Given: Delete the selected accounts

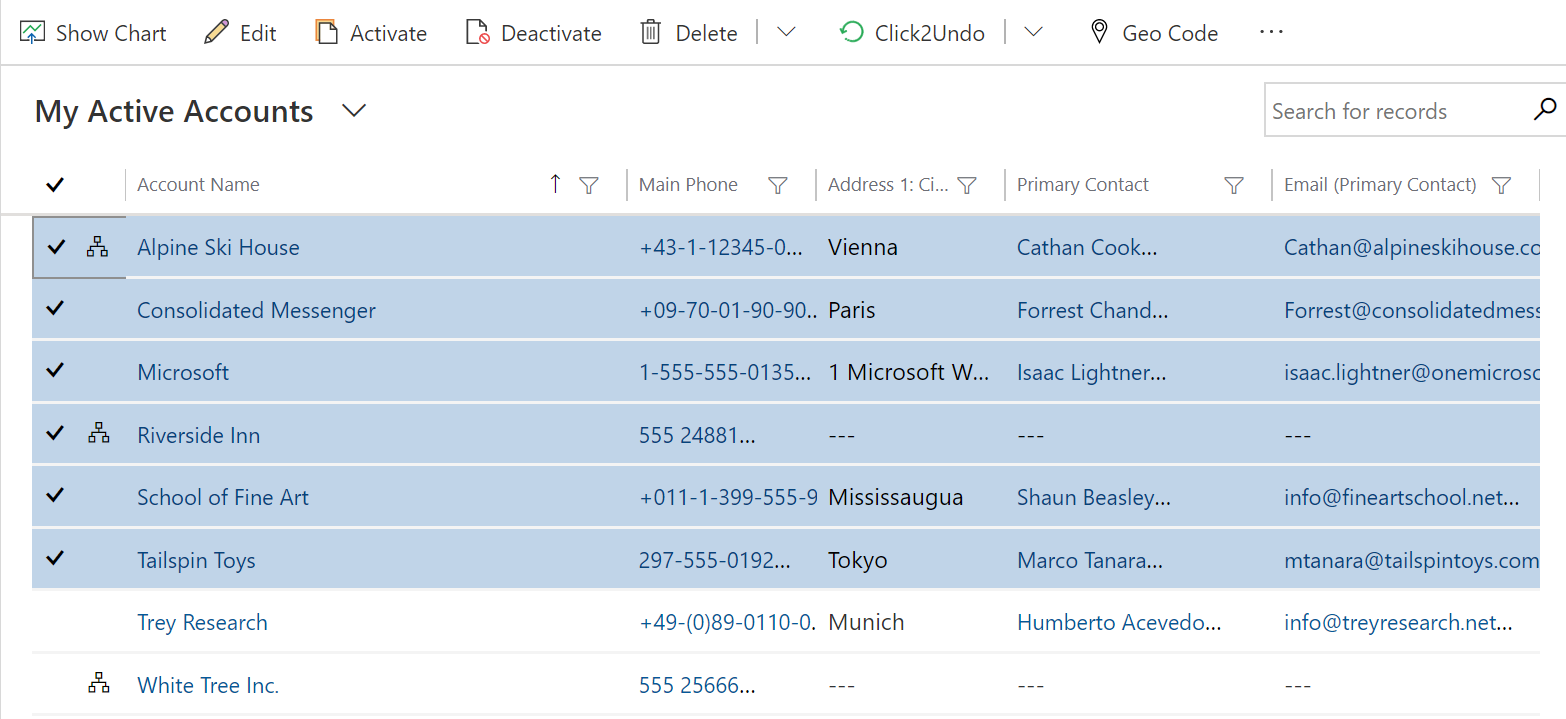Looking at the screenshot, I should click(x=689, y=33).
